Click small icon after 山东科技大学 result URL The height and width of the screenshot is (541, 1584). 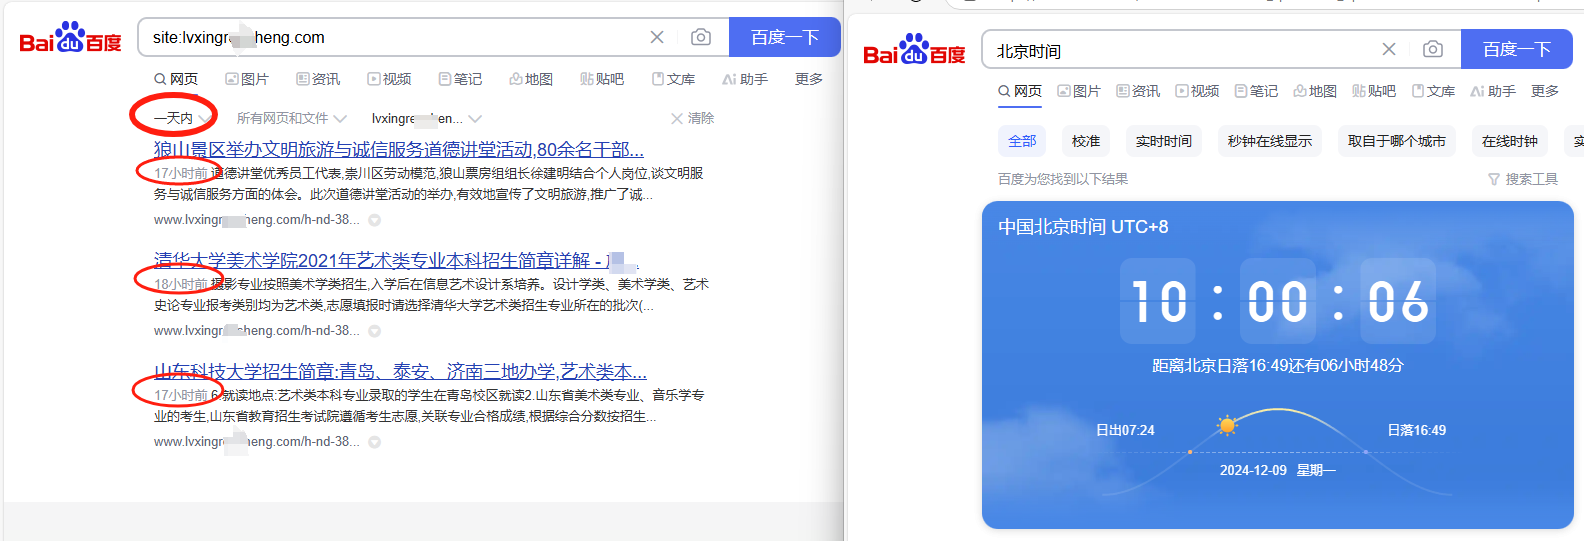[374, 442]
